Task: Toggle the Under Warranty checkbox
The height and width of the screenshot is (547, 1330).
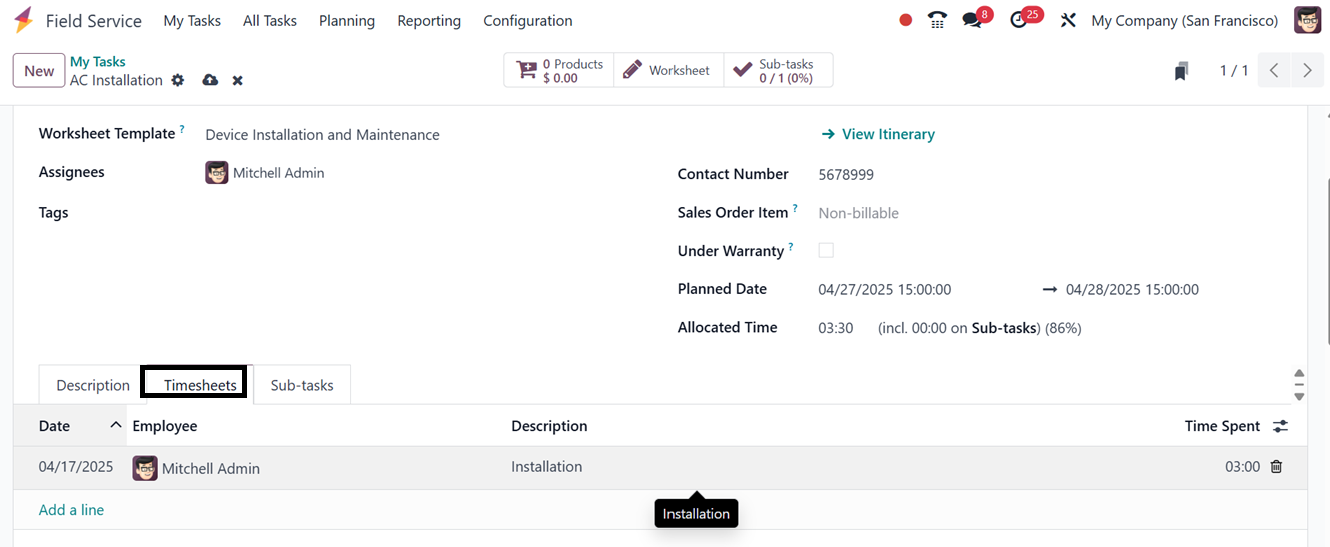Action: click(826, 251)
